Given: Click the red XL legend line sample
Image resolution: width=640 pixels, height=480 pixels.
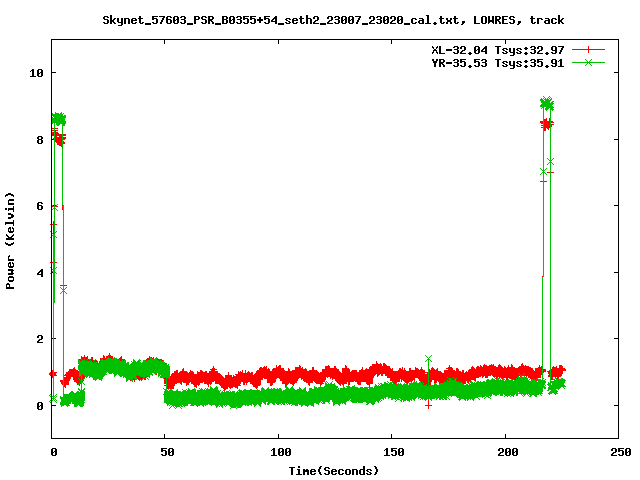Looking at the screenshot, I should click(588, 50).
